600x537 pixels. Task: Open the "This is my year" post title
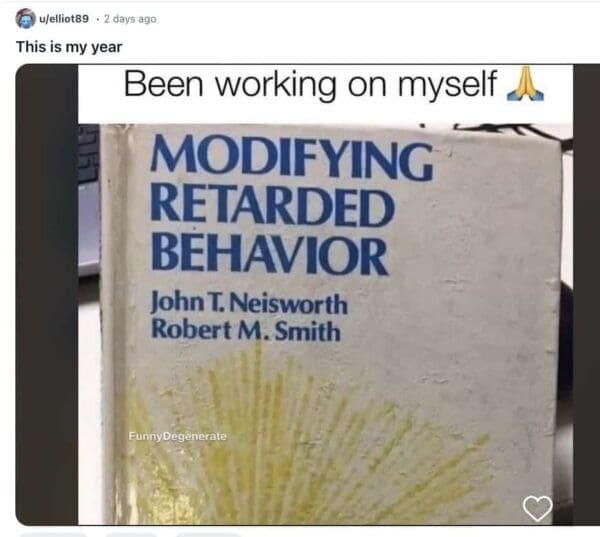[69, 47]
